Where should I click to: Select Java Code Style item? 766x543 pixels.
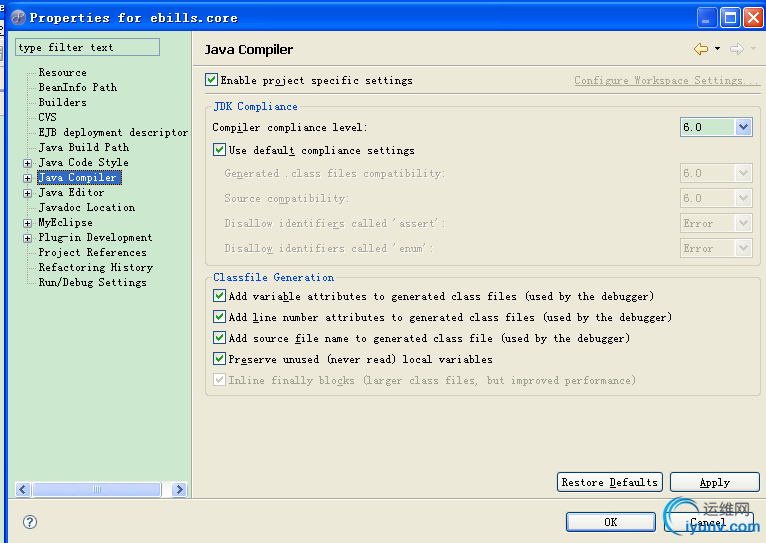[84, 162]
